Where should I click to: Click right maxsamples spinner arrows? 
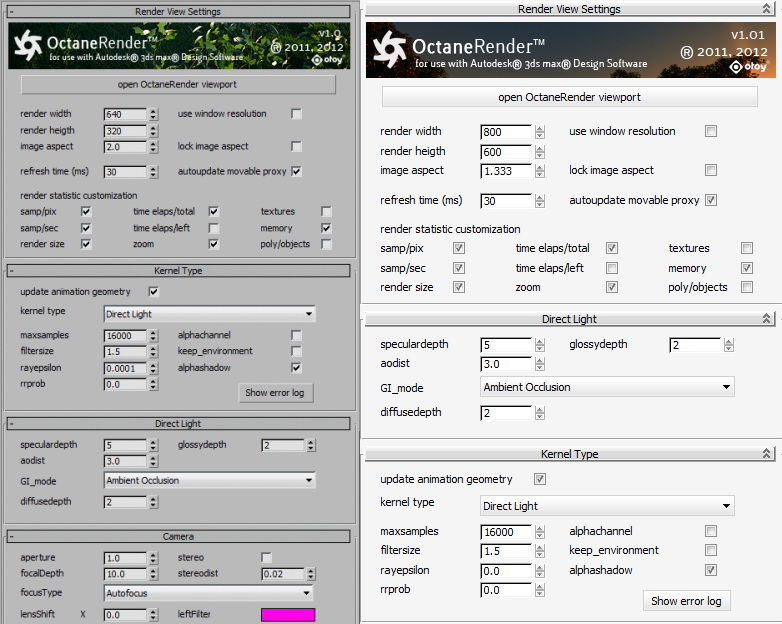(540, 532)
